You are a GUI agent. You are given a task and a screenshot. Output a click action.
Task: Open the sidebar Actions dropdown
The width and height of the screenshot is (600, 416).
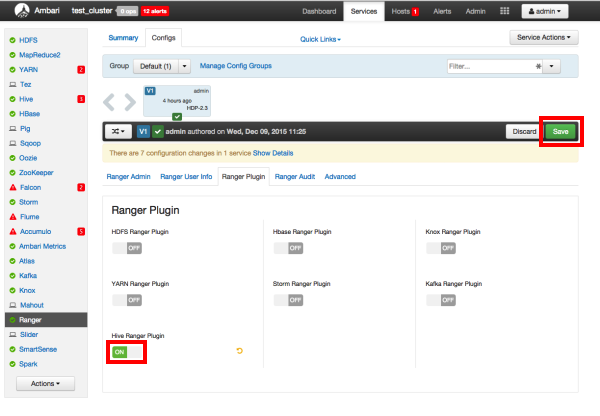(x=46, y=383)
